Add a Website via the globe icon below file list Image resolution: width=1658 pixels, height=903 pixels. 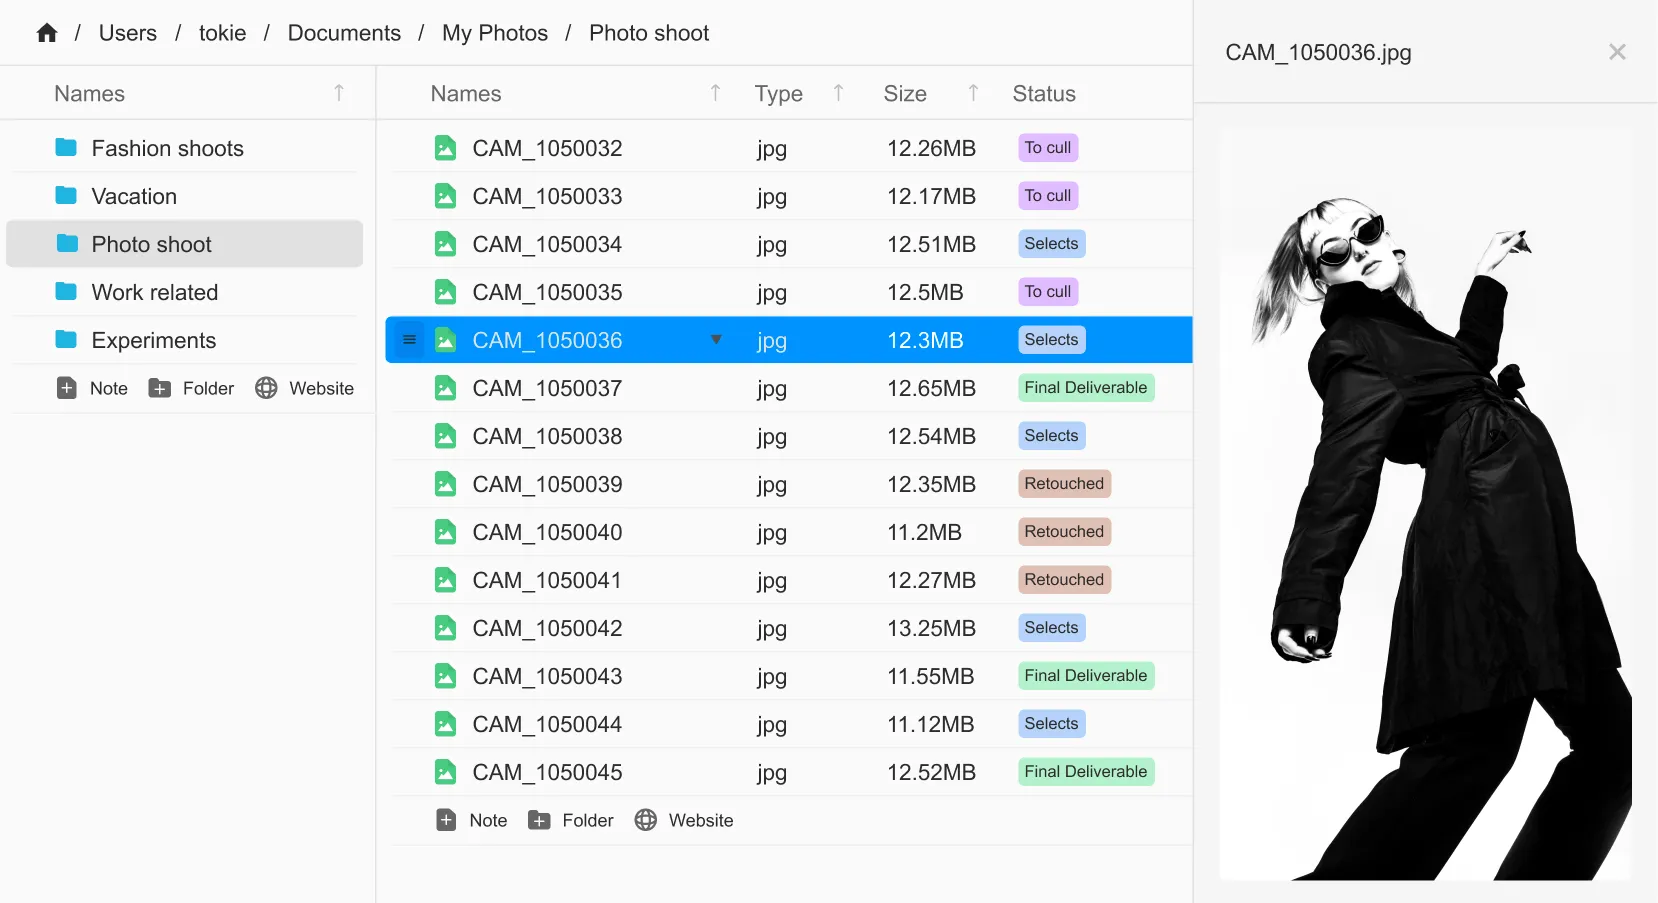646,820
